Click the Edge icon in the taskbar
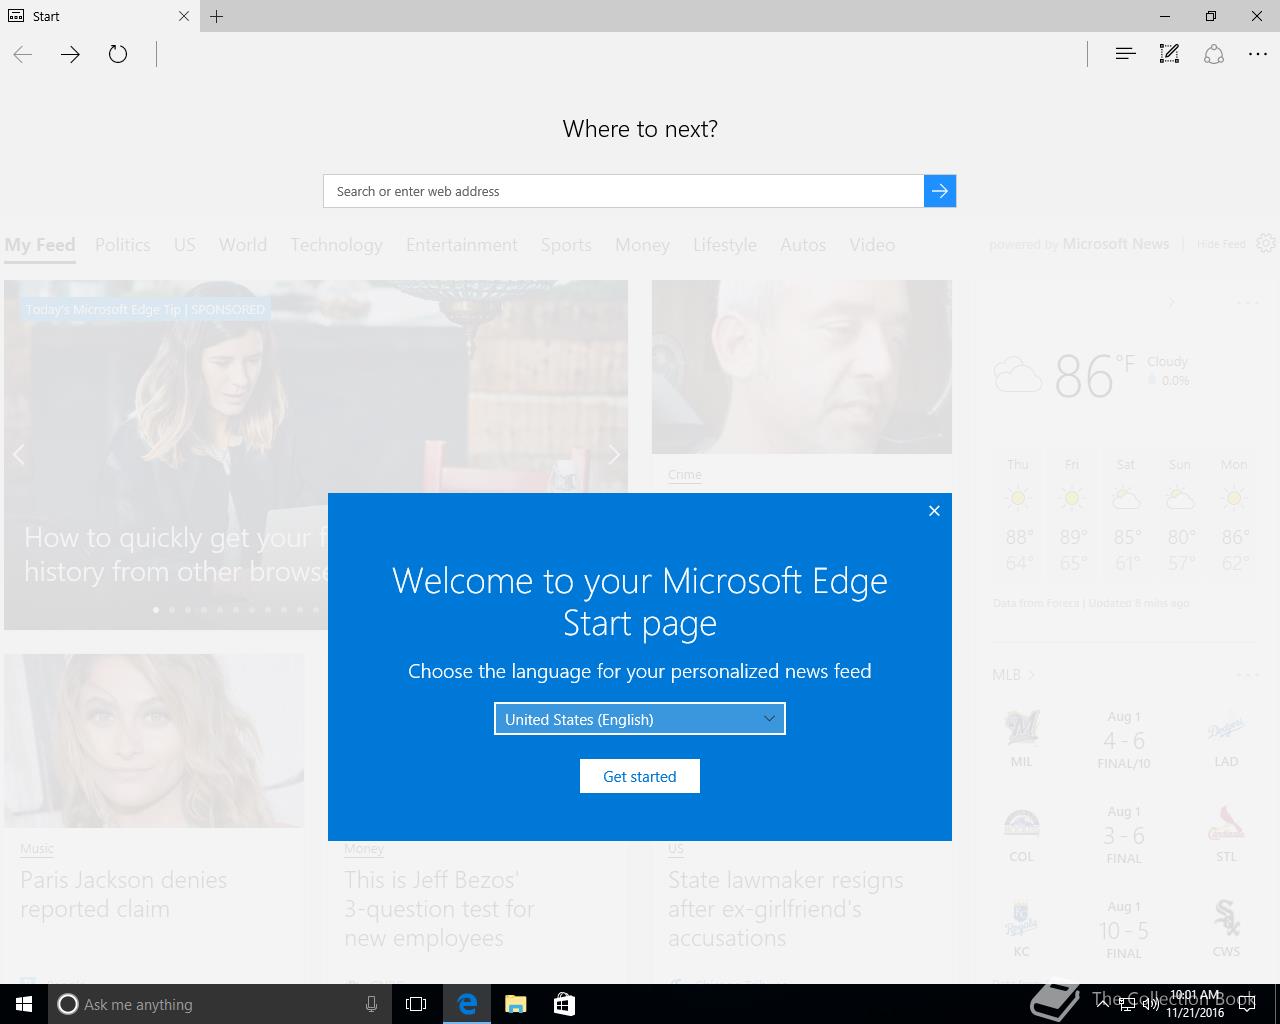1280x1024 pixels. (467, 1004)
